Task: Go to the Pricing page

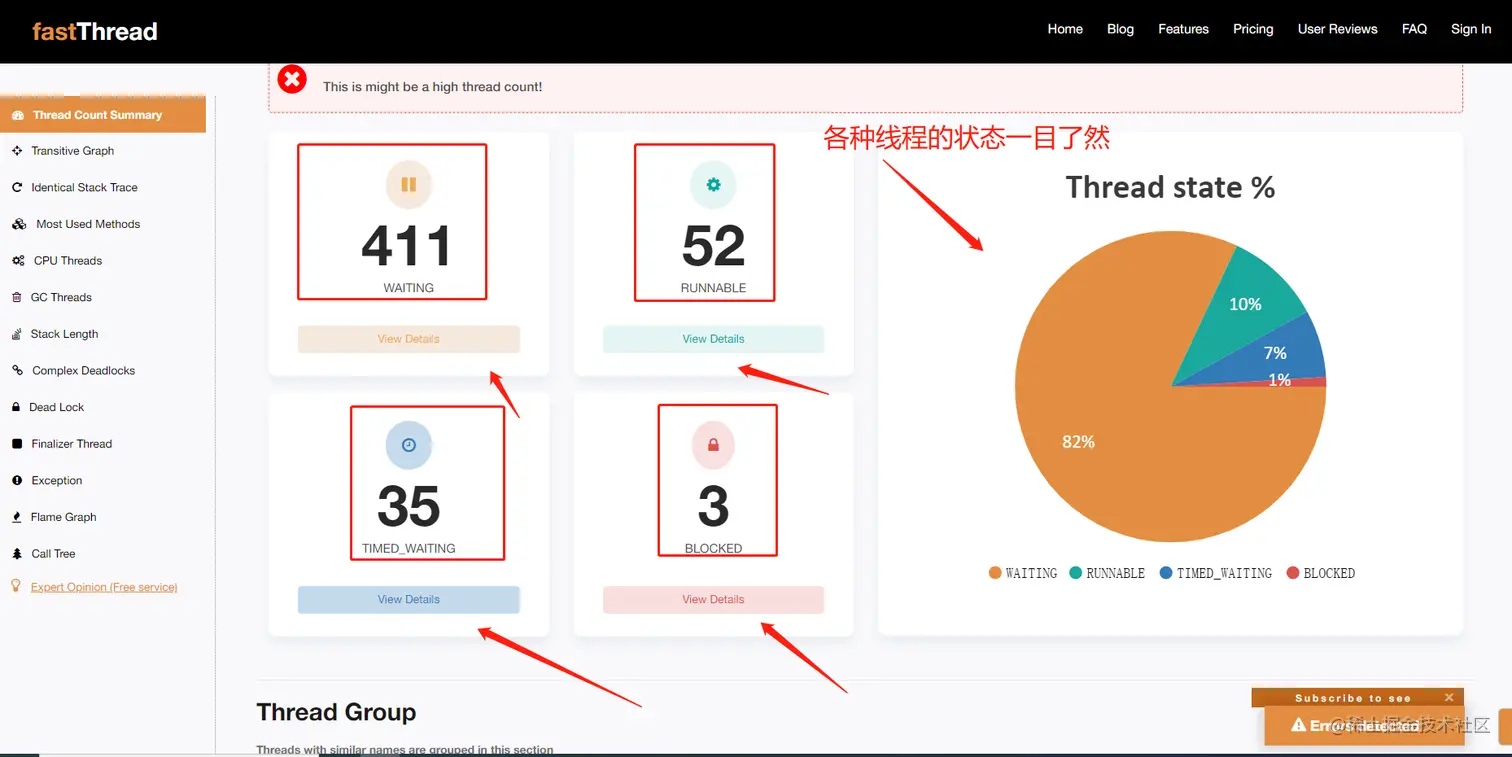Action: [1253, 29]
